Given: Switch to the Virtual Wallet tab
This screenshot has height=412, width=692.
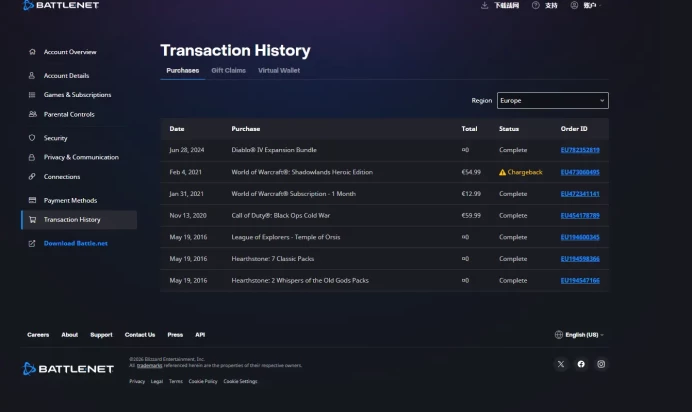Looking at the screenshot, I should pos(279,71).
